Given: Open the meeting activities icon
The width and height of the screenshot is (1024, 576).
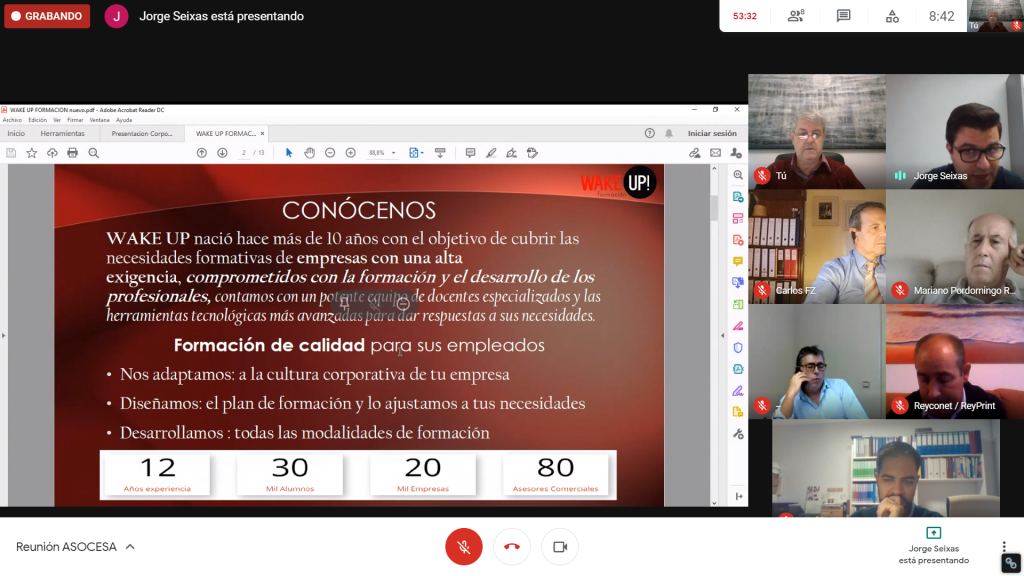Looking at the screenshot, I should tap(892, 16).
